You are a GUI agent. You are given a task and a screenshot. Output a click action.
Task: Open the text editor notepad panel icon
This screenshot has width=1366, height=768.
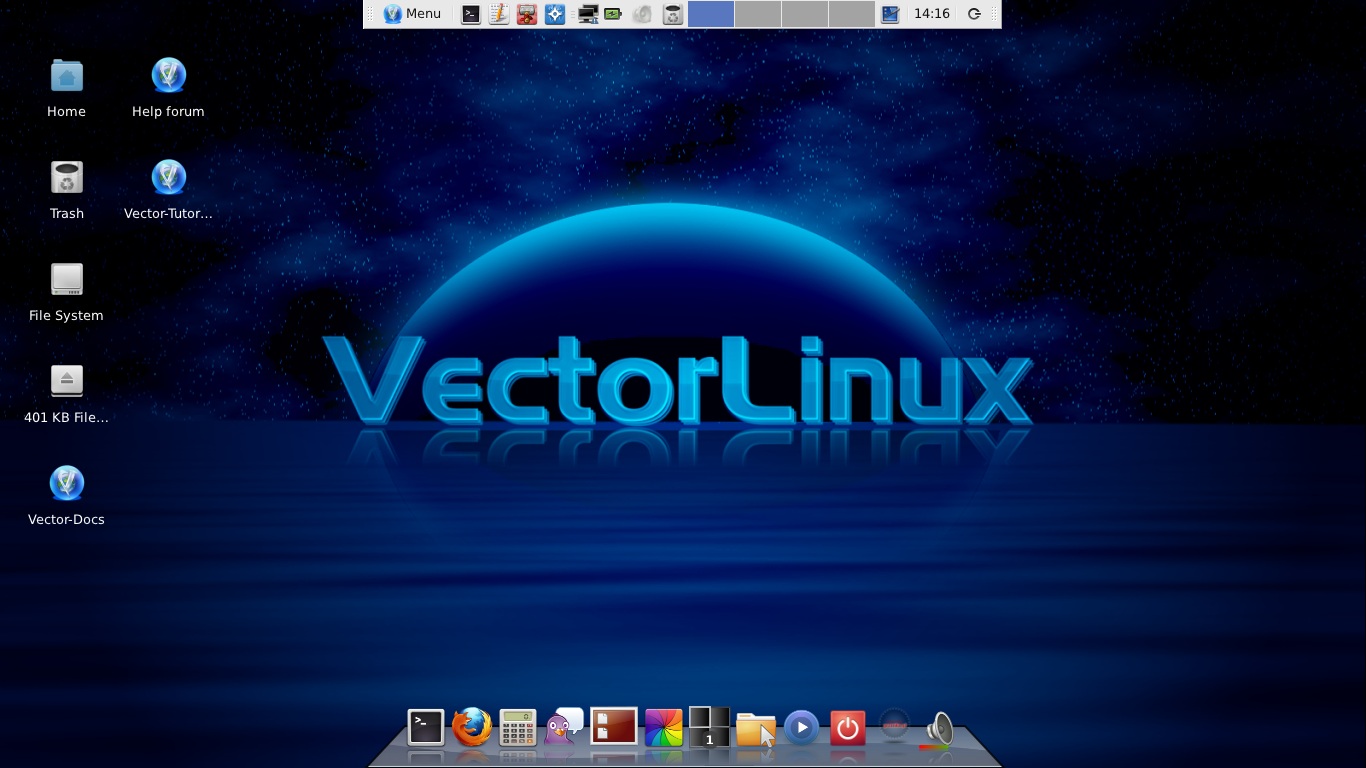[x=498, y=14]
